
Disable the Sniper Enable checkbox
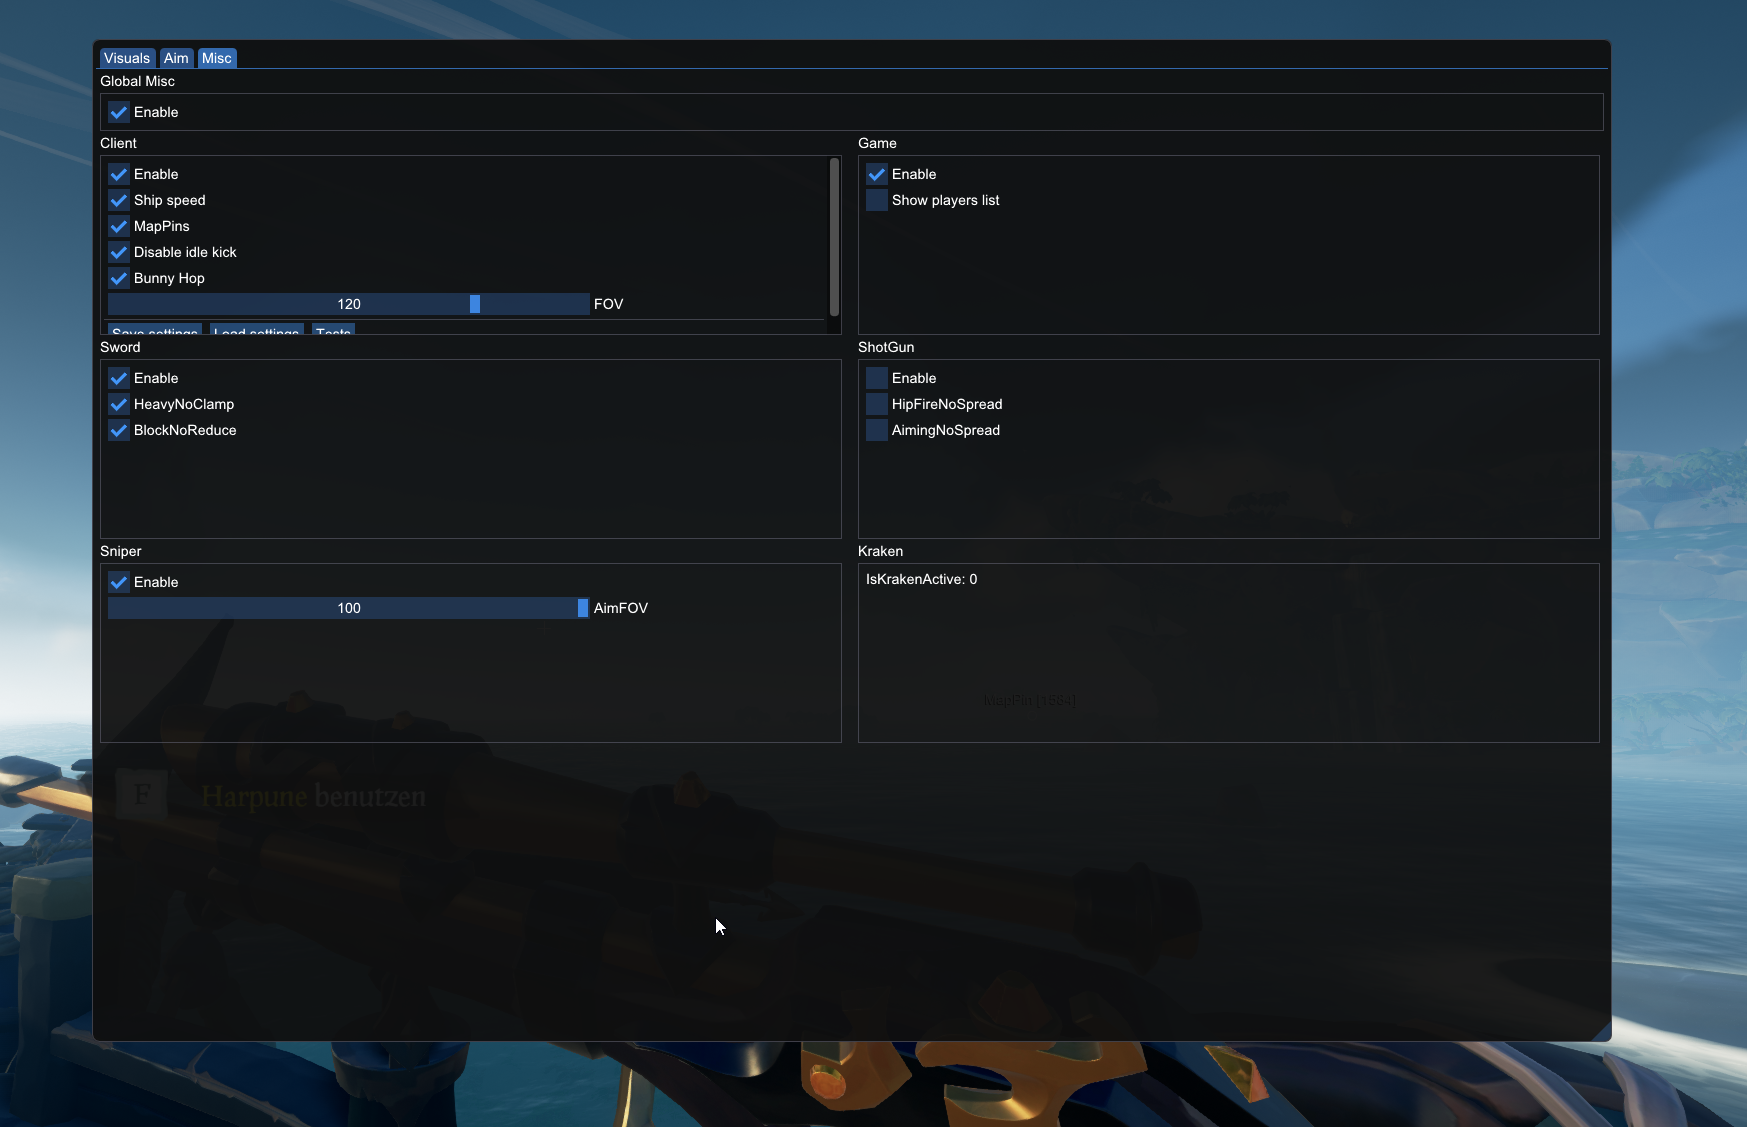pos(119,582)
